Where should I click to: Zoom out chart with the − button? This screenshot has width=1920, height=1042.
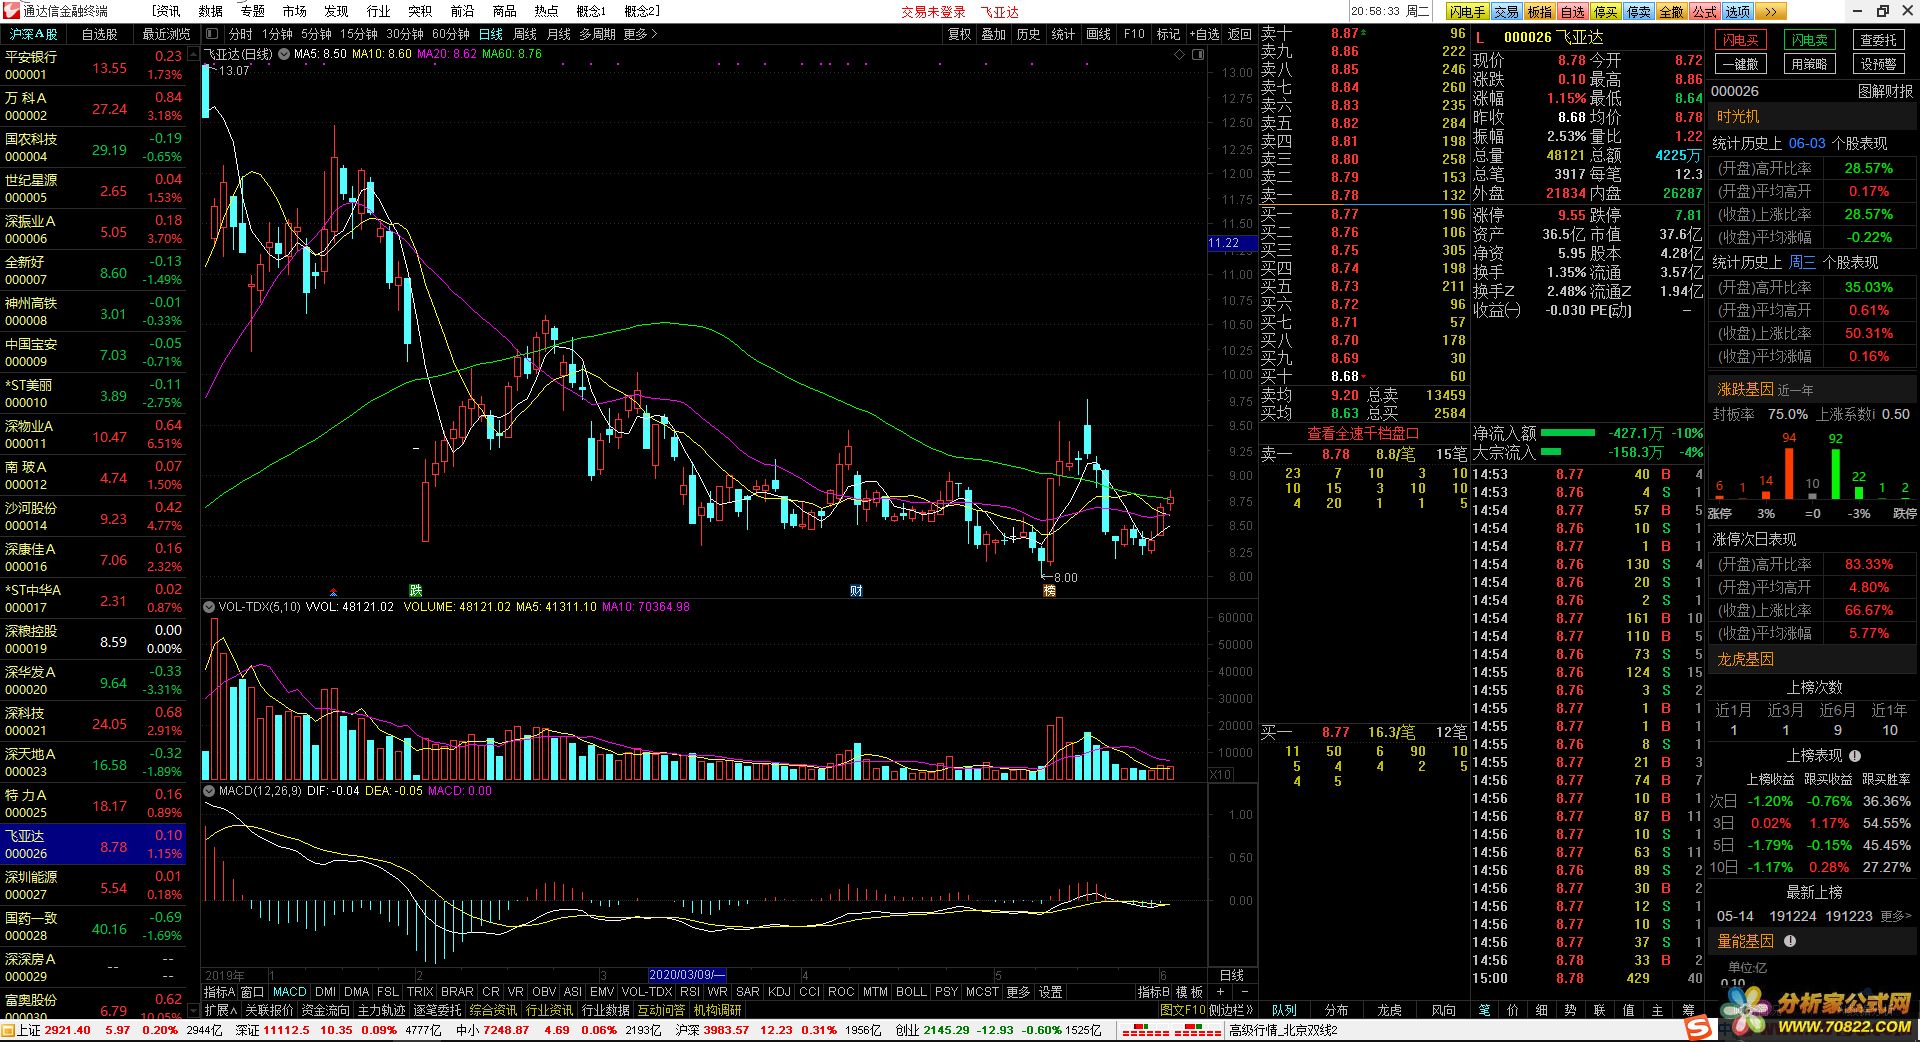1245,992
